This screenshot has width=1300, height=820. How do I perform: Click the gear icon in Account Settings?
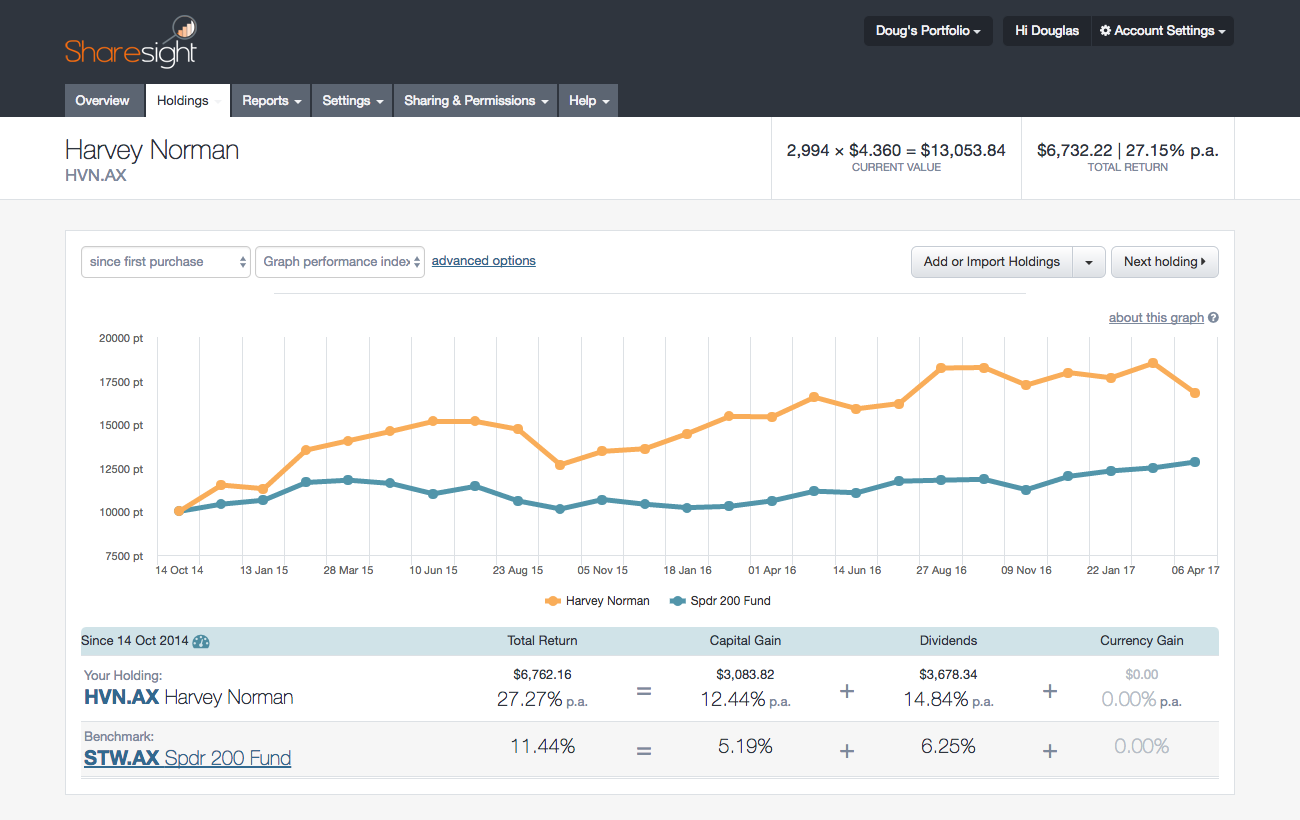(x=1105, y=31)
